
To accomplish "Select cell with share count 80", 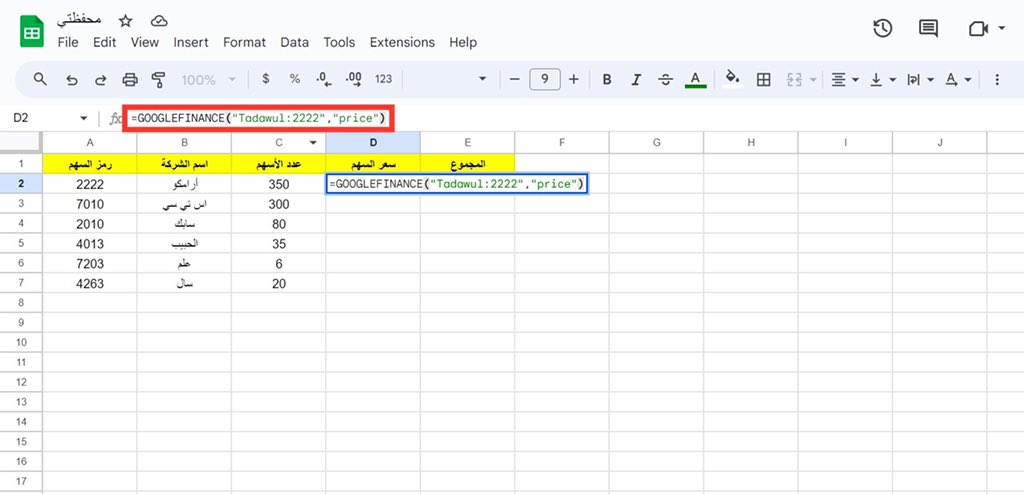I will (x=278, y=224).
